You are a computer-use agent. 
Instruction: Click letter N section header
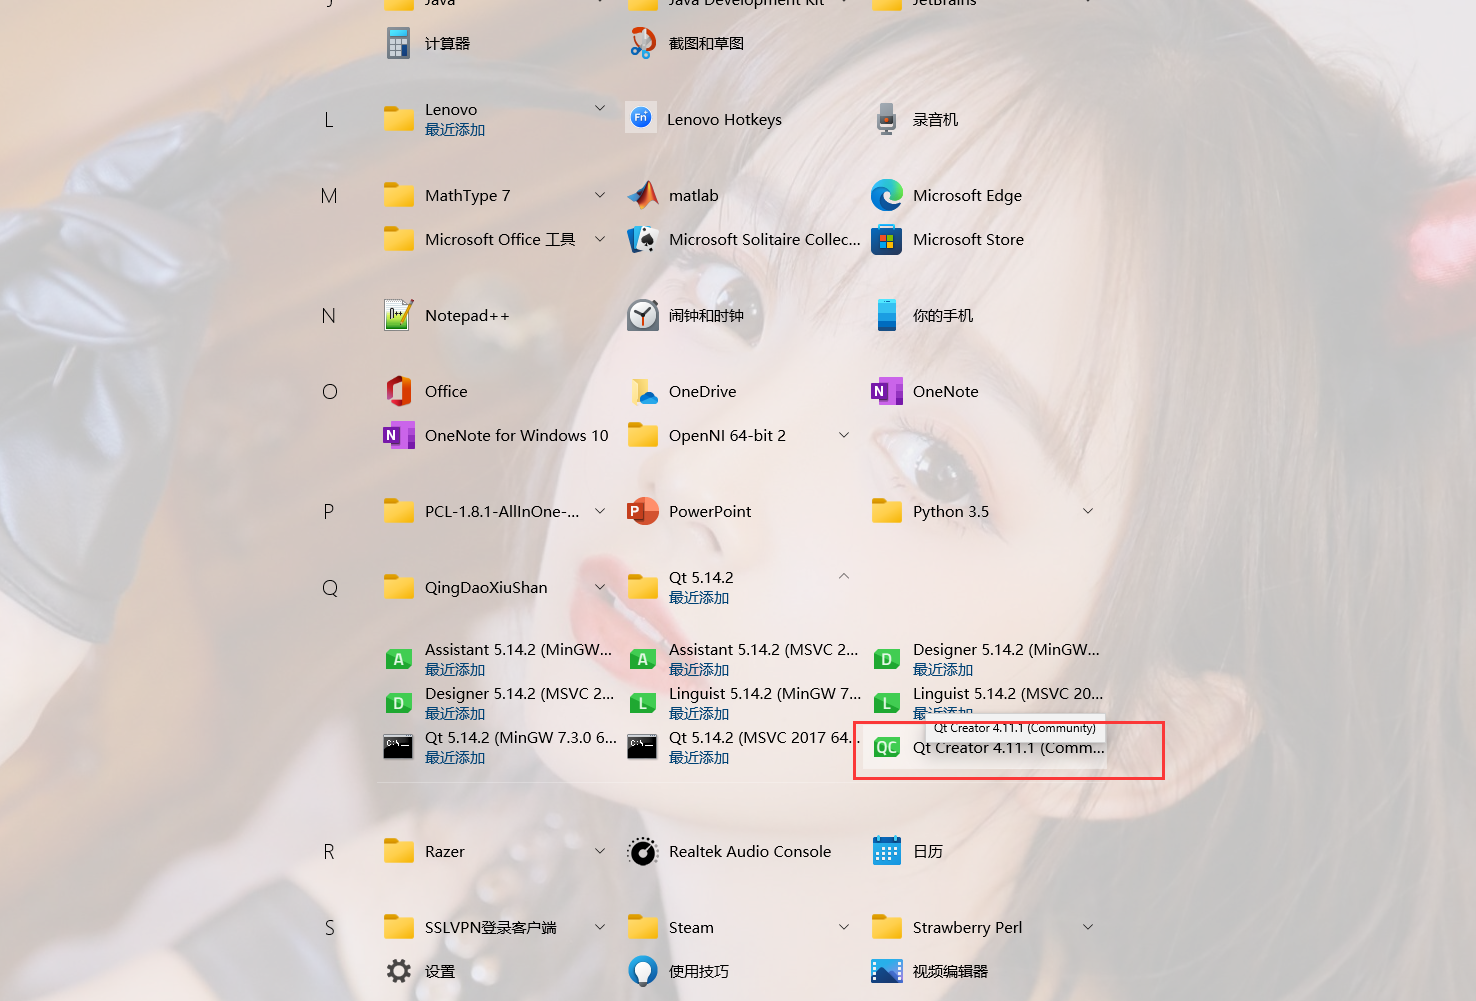pyautogui.click(x=329, y=316)
